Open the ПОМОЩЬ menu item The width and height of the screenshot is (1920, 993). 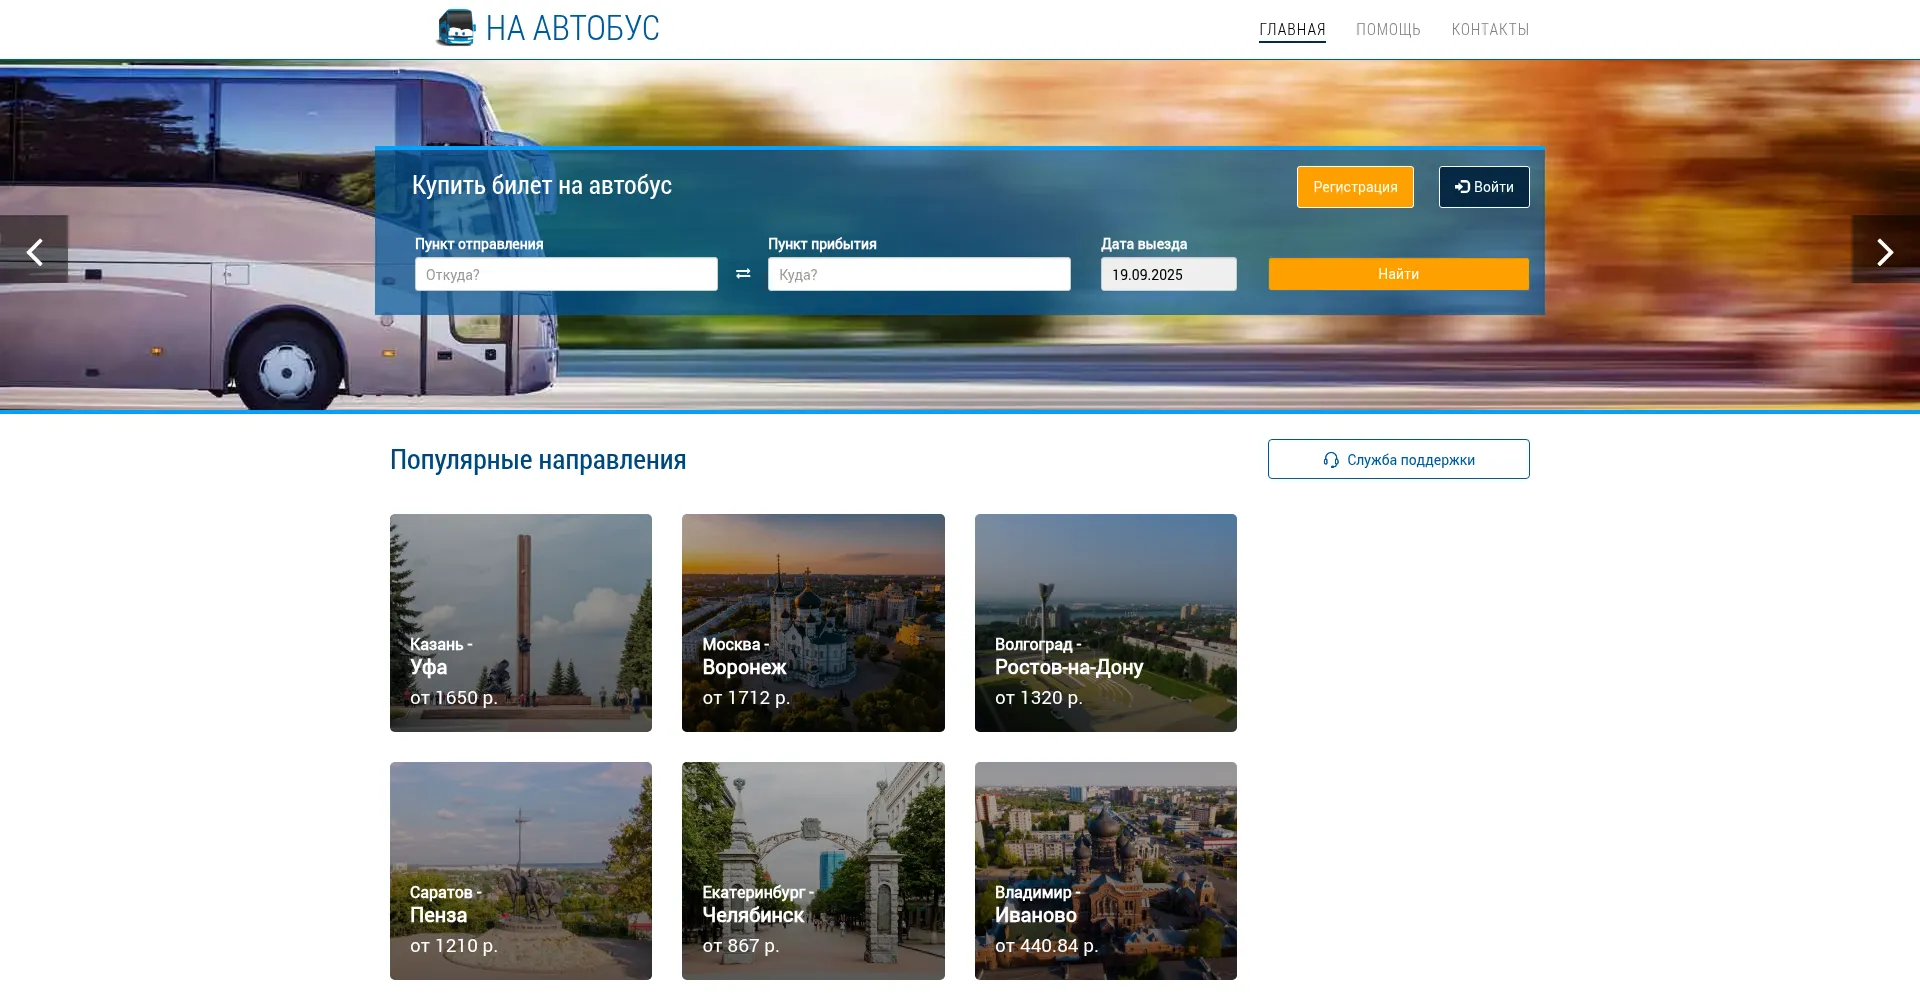[x=1388, y=30]
